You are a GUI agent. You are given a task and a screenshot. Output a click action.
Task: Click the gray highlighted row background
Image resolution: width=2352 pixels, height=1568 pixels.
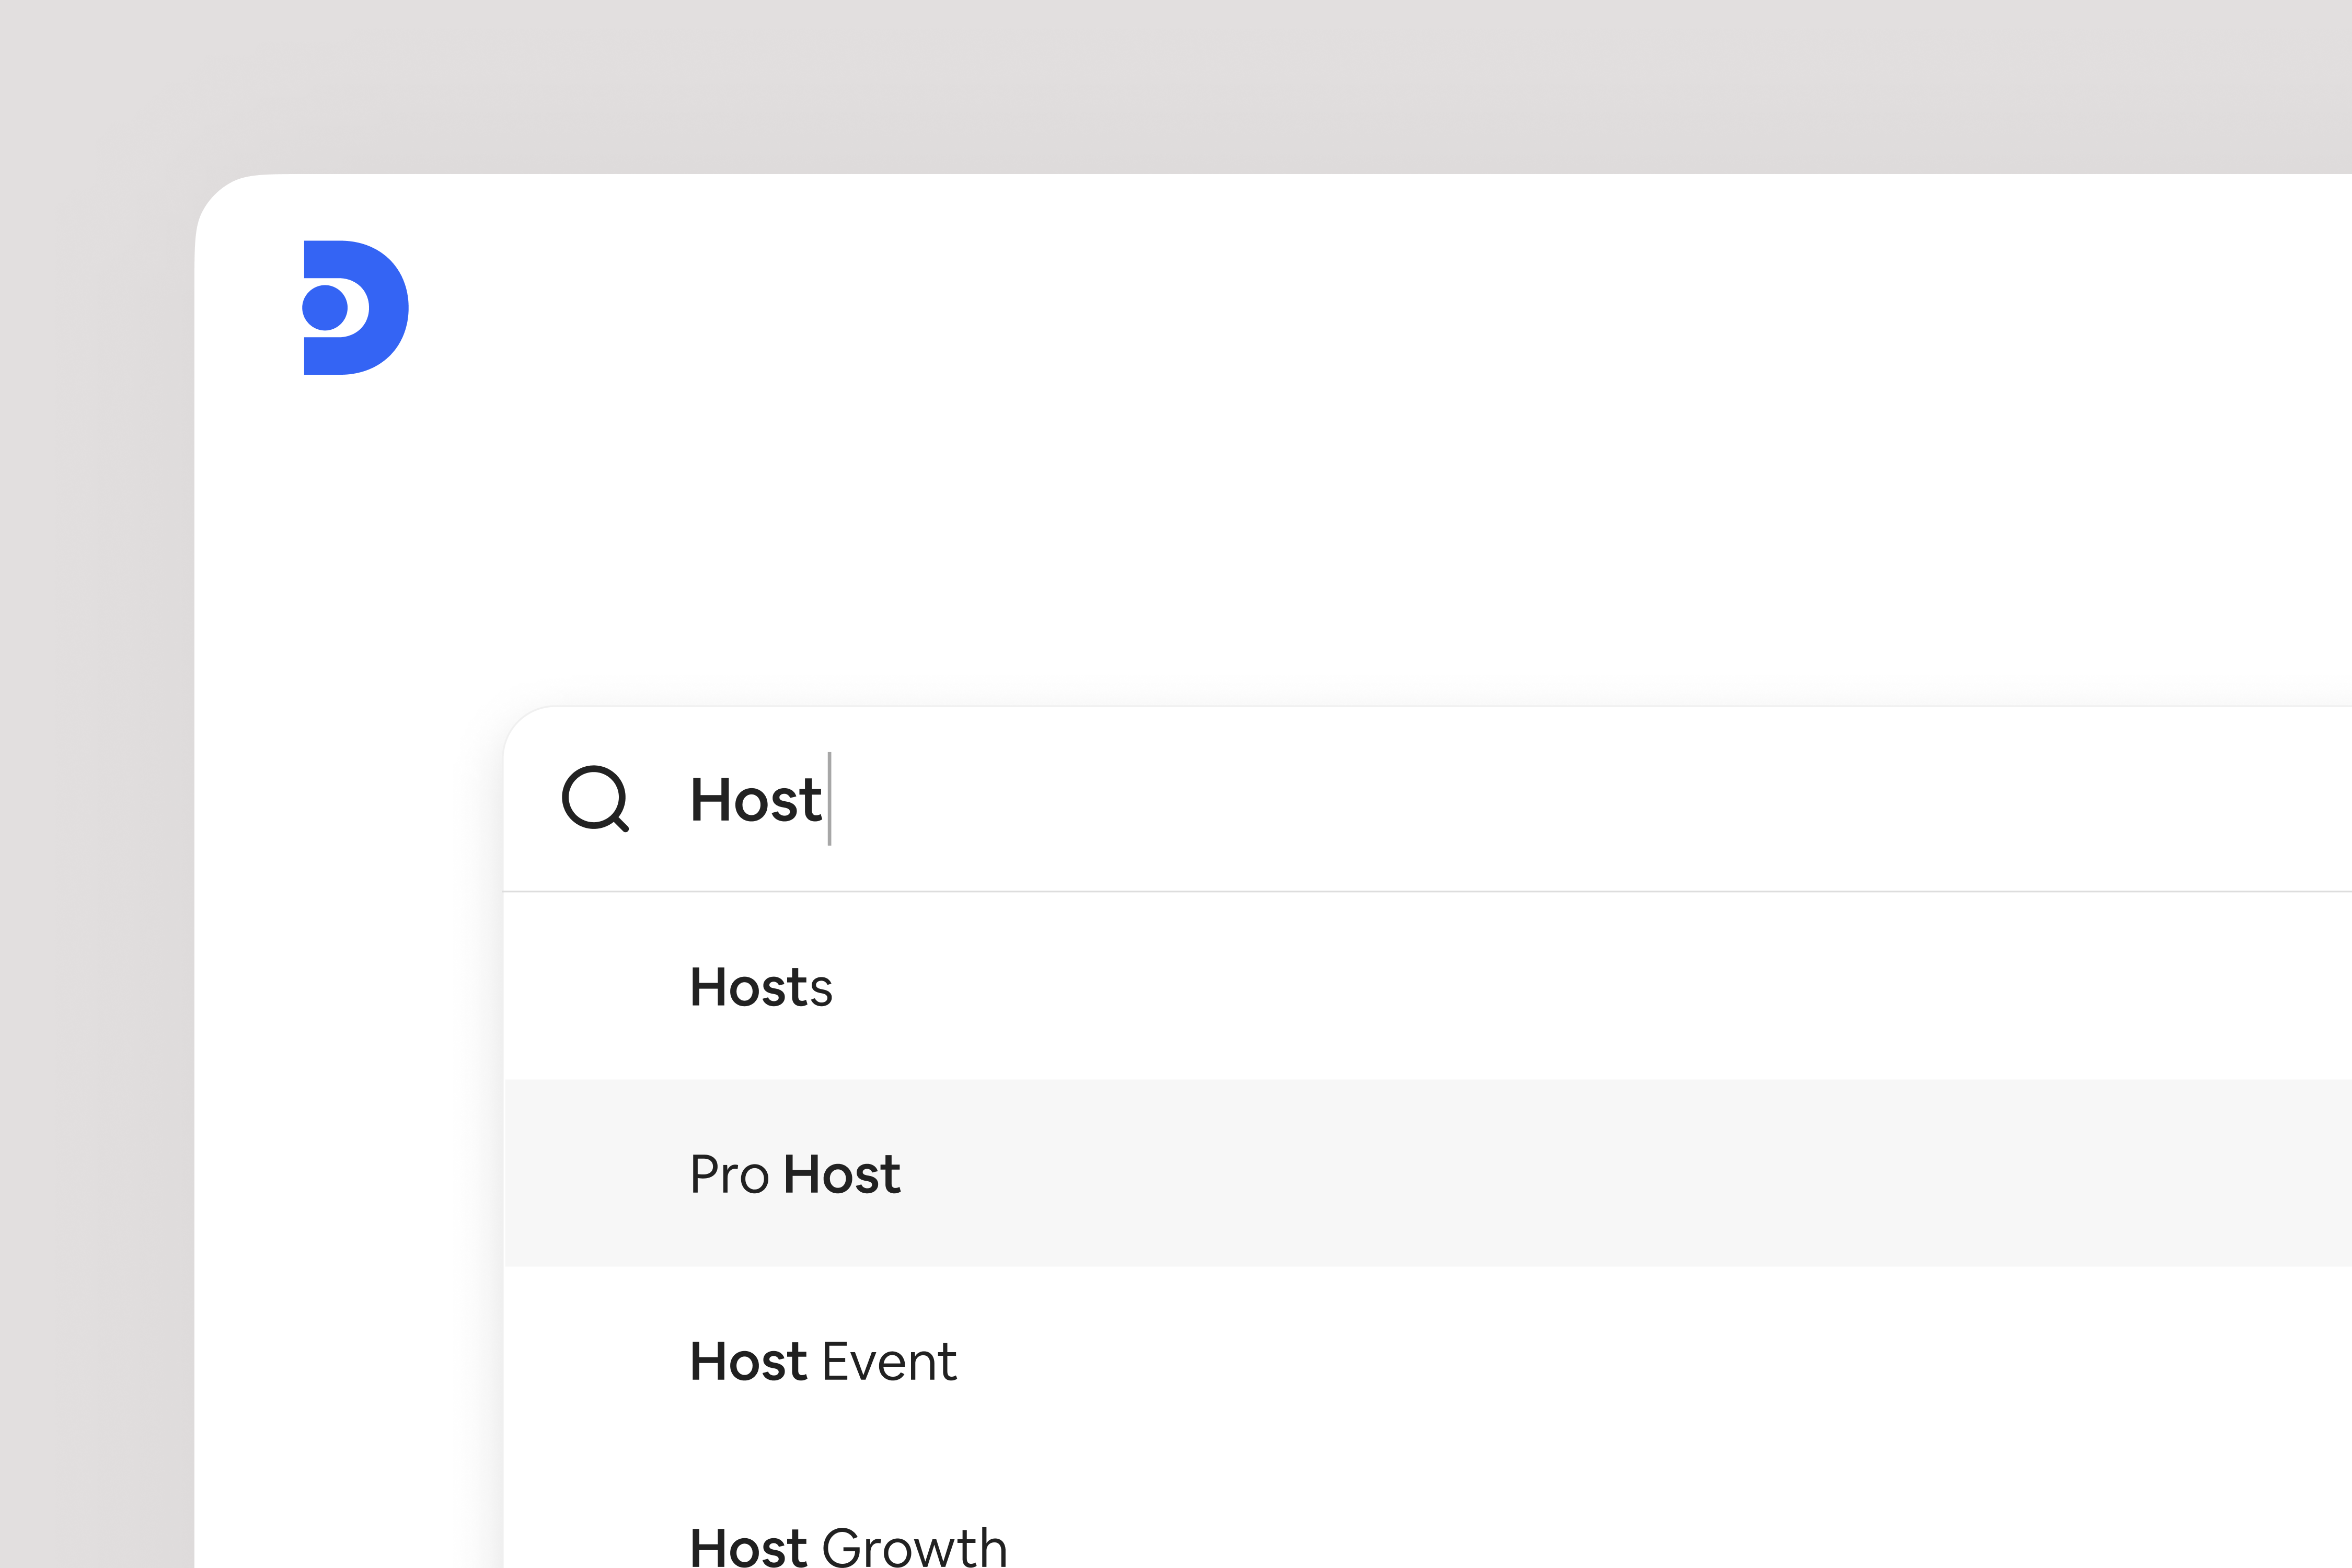click(x=1600, y=1174)
